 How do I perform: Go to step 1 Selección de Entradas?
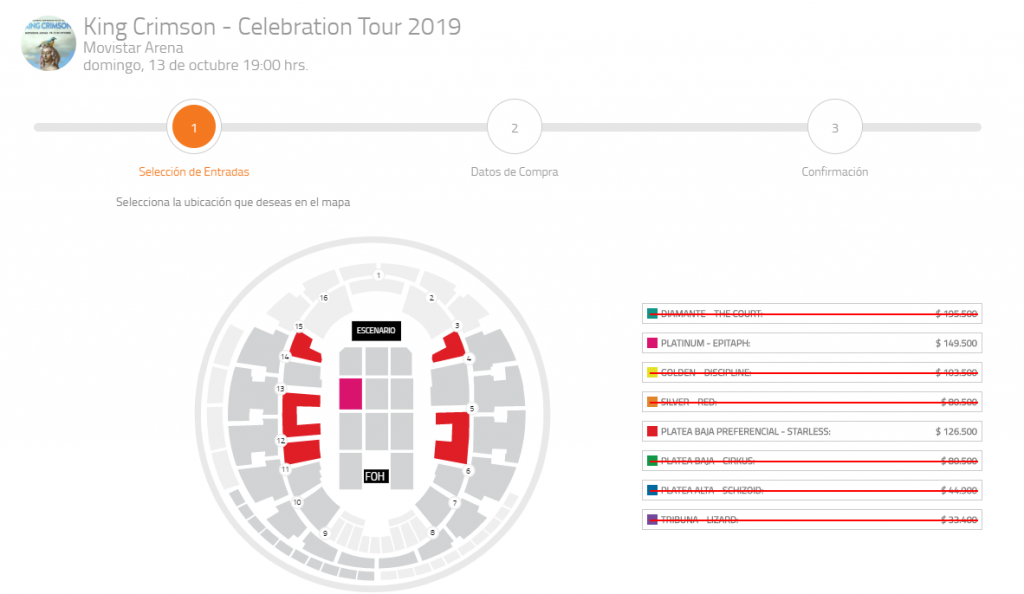(x=194, y=128)
